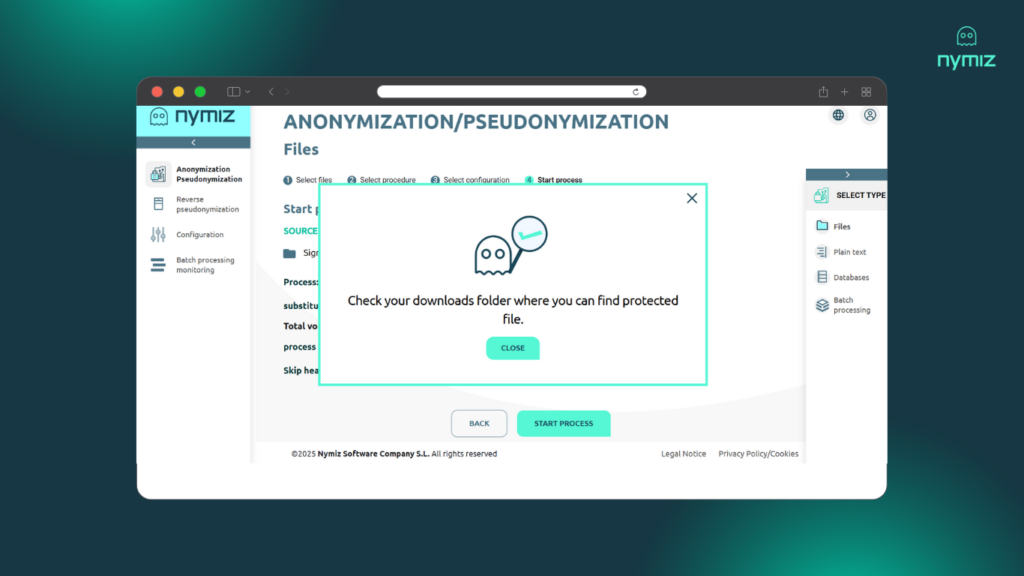Image resolution: width=1024 pixels, height=576 pixels.
Task: Choose the Plain text type option
Action: pyautogui.click(x=848, y=252)
